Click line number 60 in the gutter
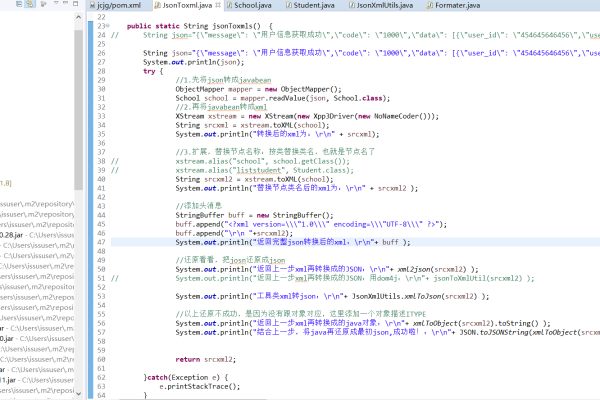 (x=101, y=359)
